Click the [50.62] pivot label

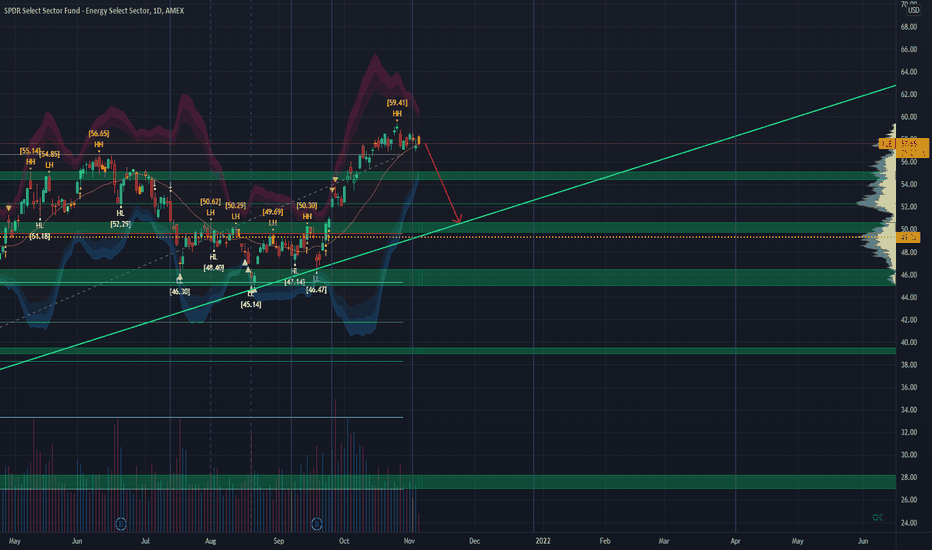(210, 202)
